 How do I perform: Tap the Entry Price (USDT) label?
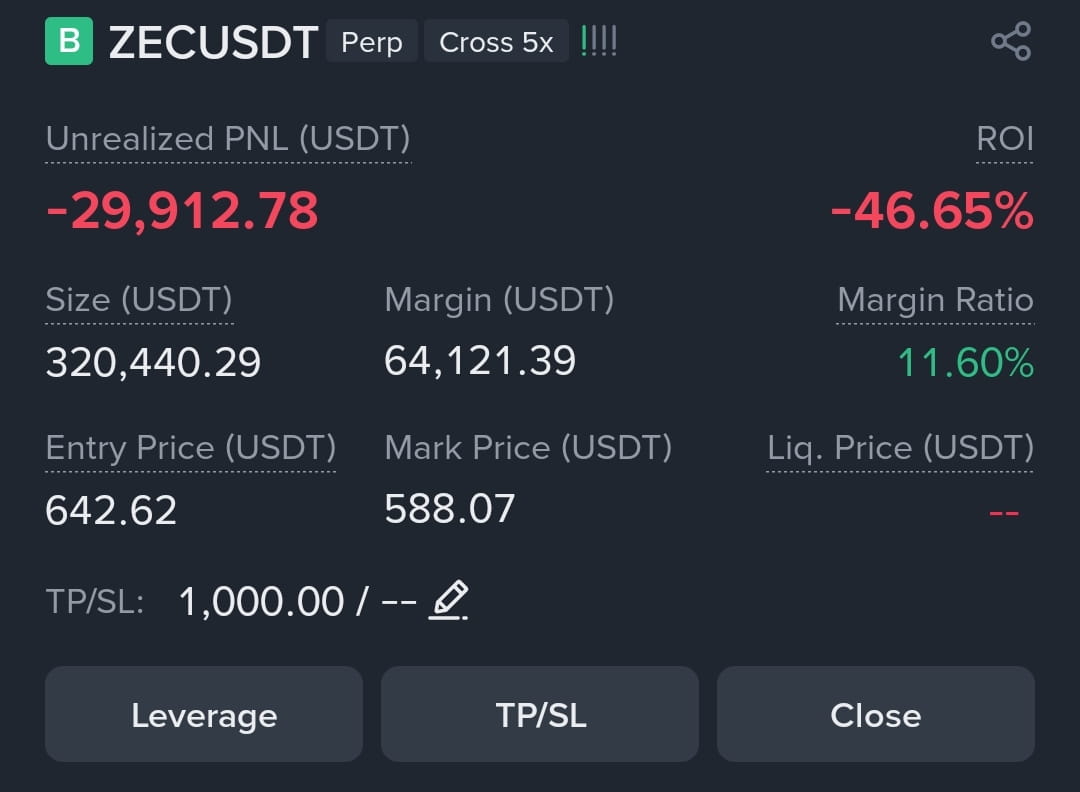[x=191, y=449]
